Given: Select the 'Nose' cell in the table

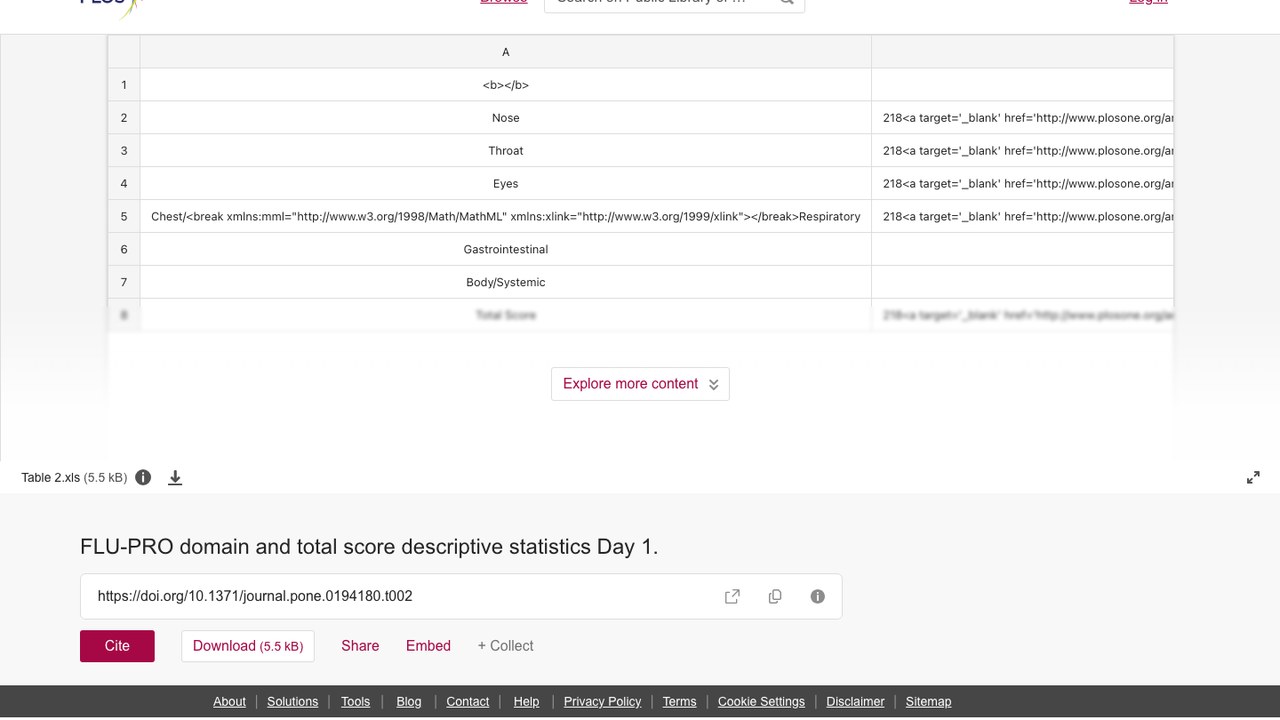Looking at the screenshot, I should (x=506, y=118).
